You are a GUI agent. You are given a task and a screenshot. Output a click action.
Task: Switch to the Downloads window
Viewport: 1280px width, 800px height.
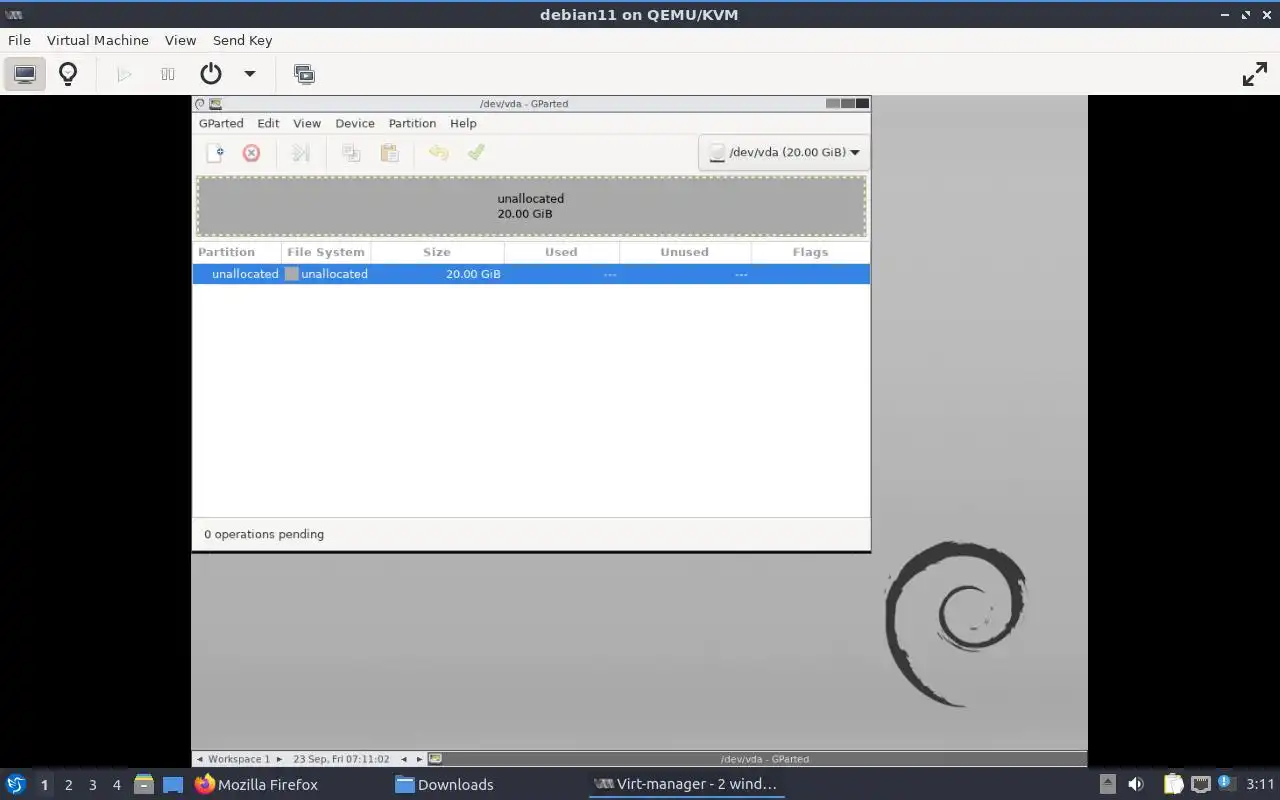[444, 784]
